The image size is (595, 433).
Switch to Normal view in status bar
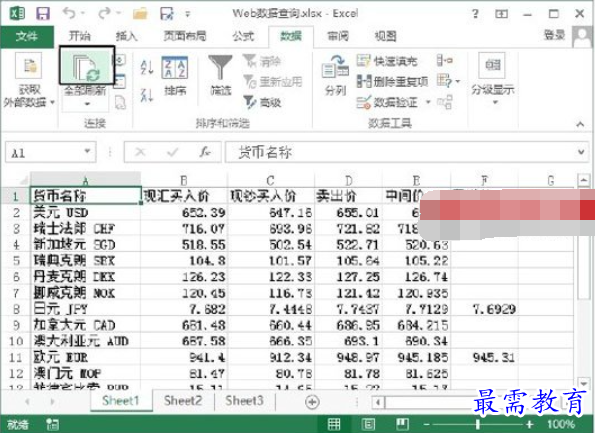point(334,424)
